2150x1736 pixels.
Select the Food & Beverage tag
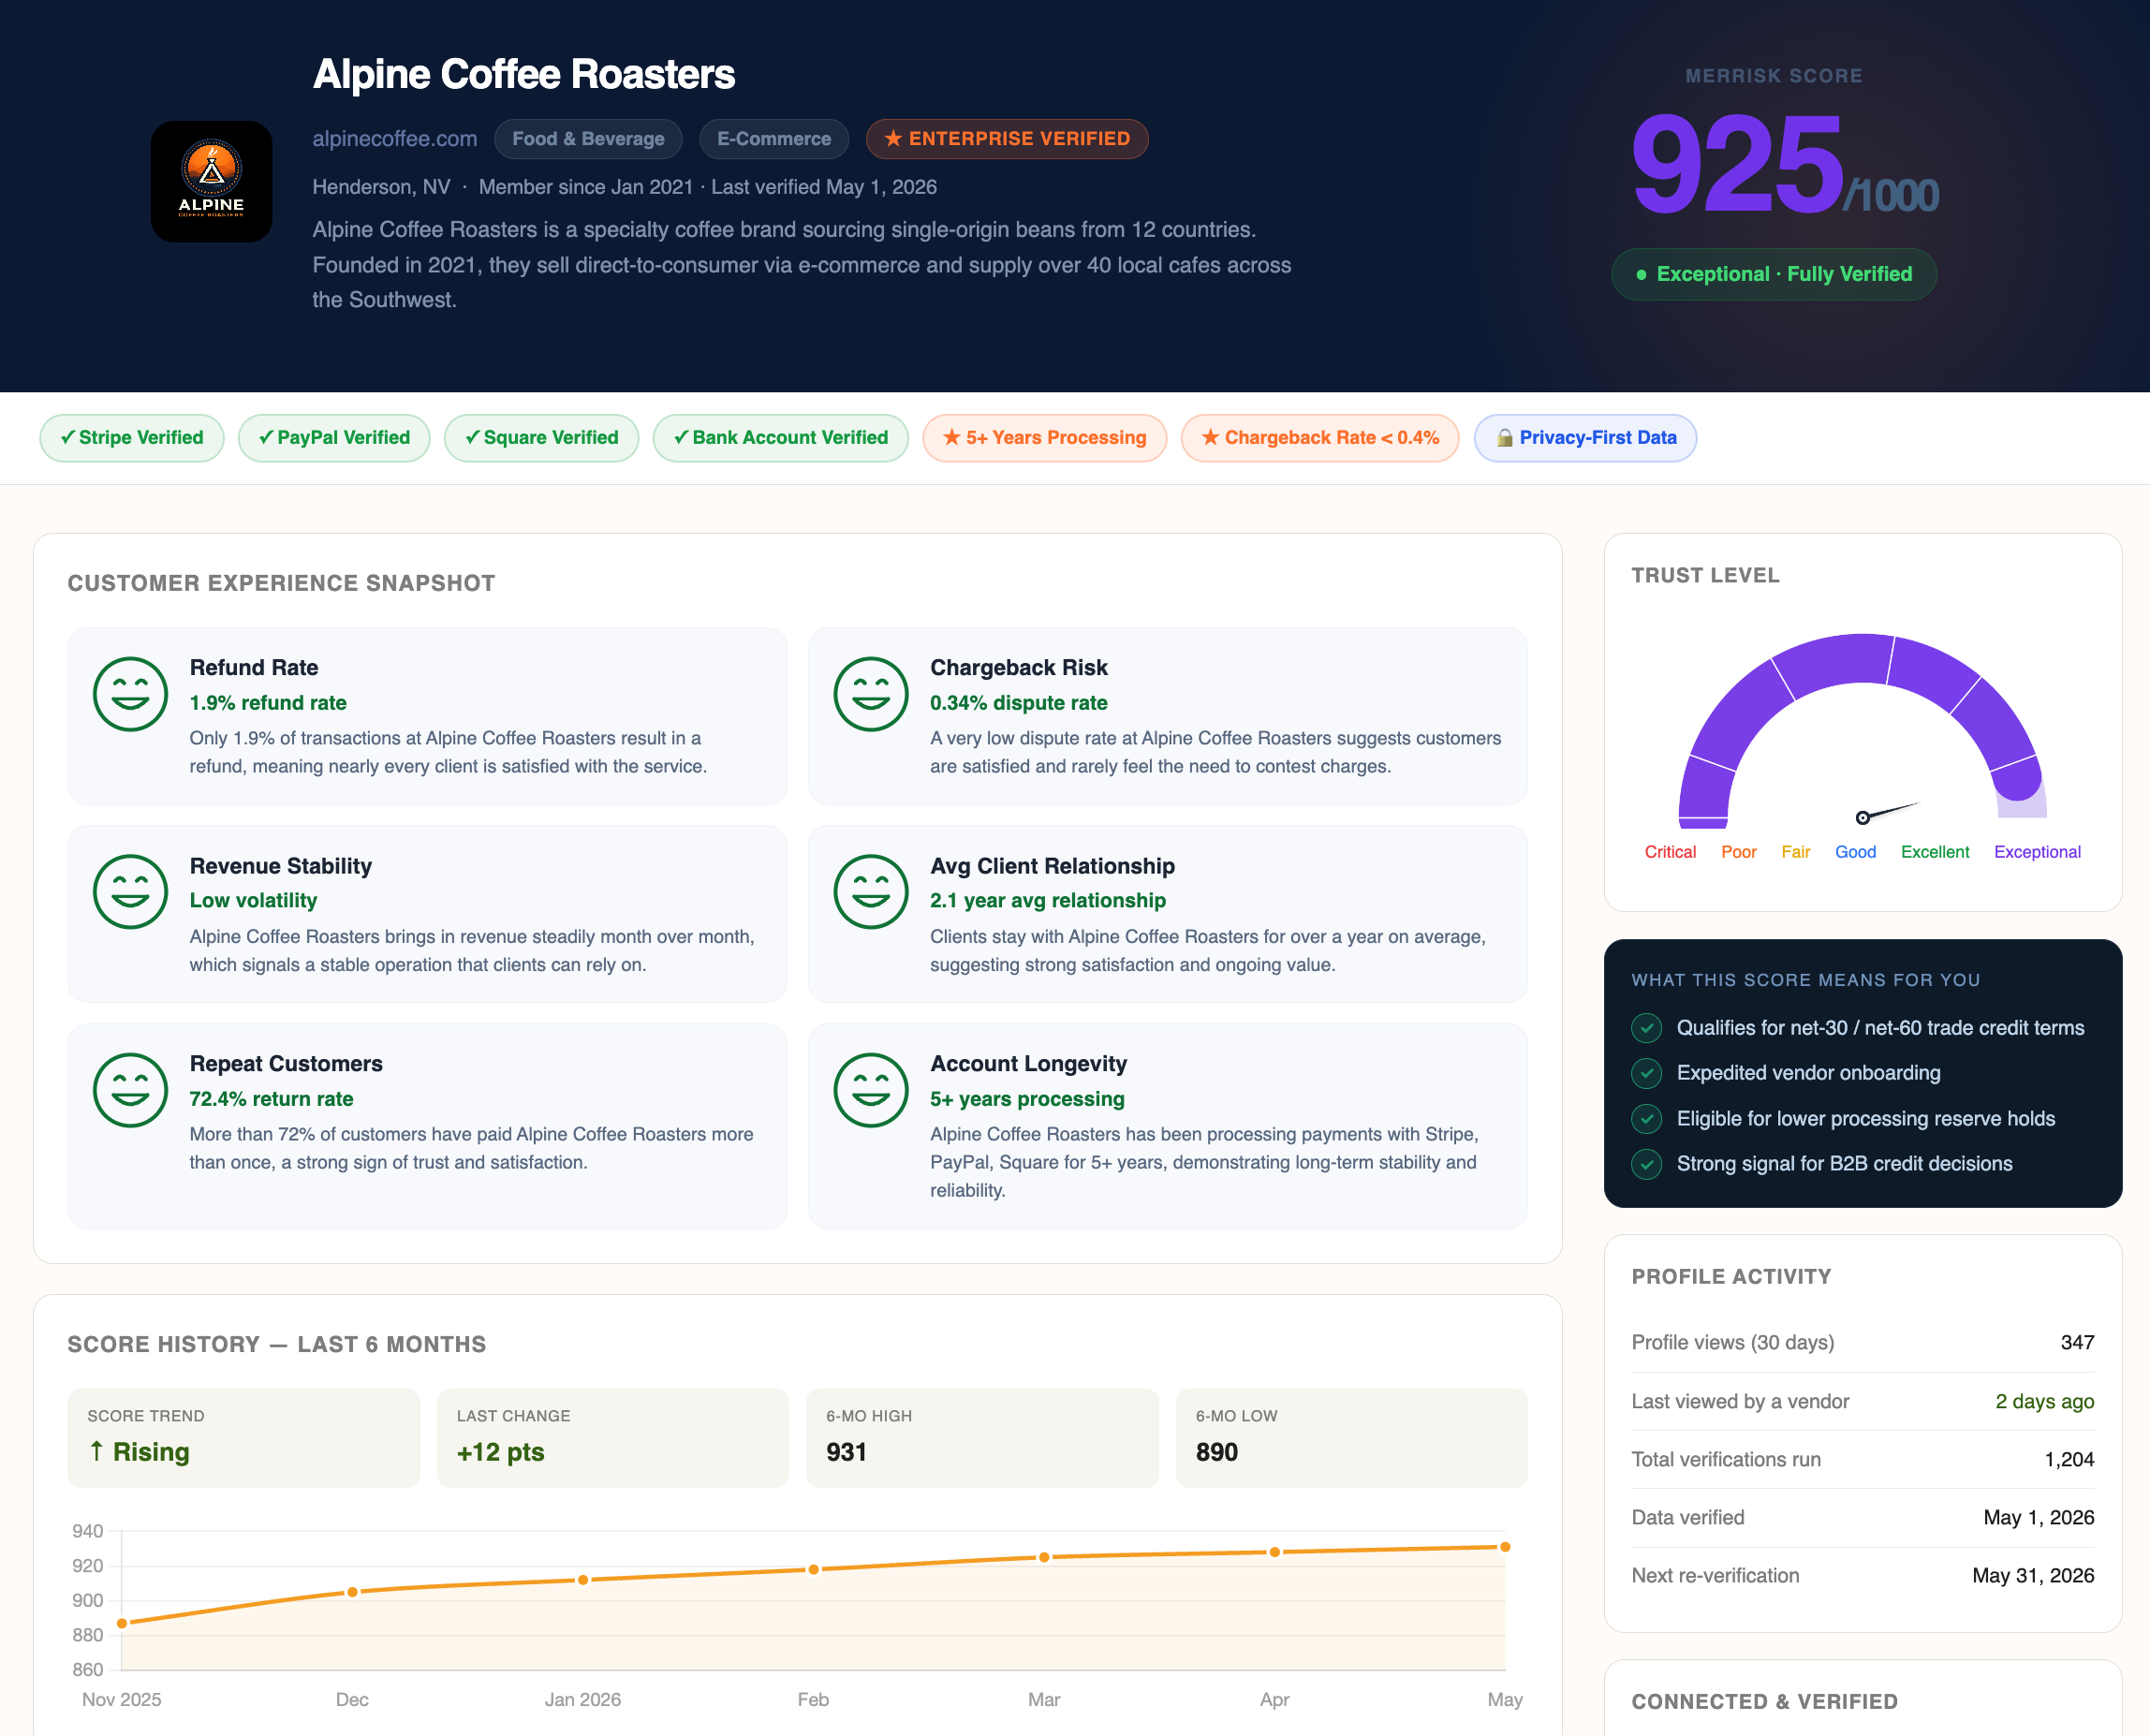[588, 139]
